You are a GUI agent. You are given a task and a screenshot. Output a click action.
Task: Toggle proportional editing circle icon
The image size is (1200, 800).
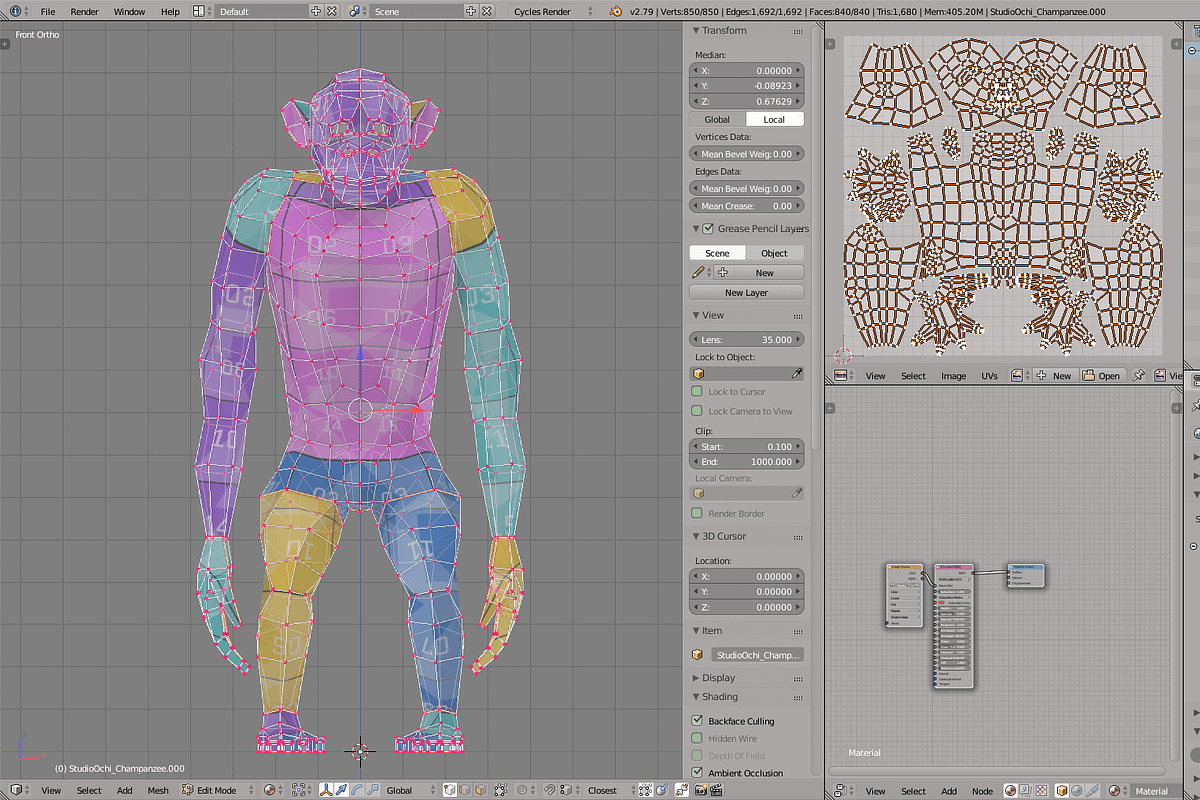pyautogui.click(x=522, y=790)
